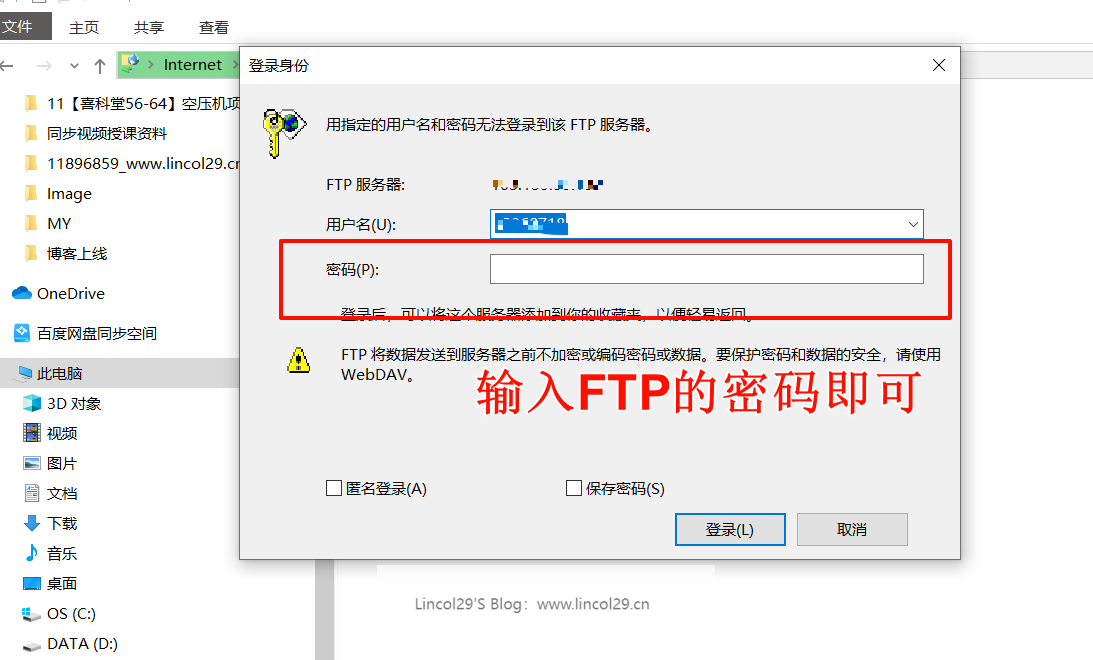Select the 百度网盘同步空间 icon

22,333
